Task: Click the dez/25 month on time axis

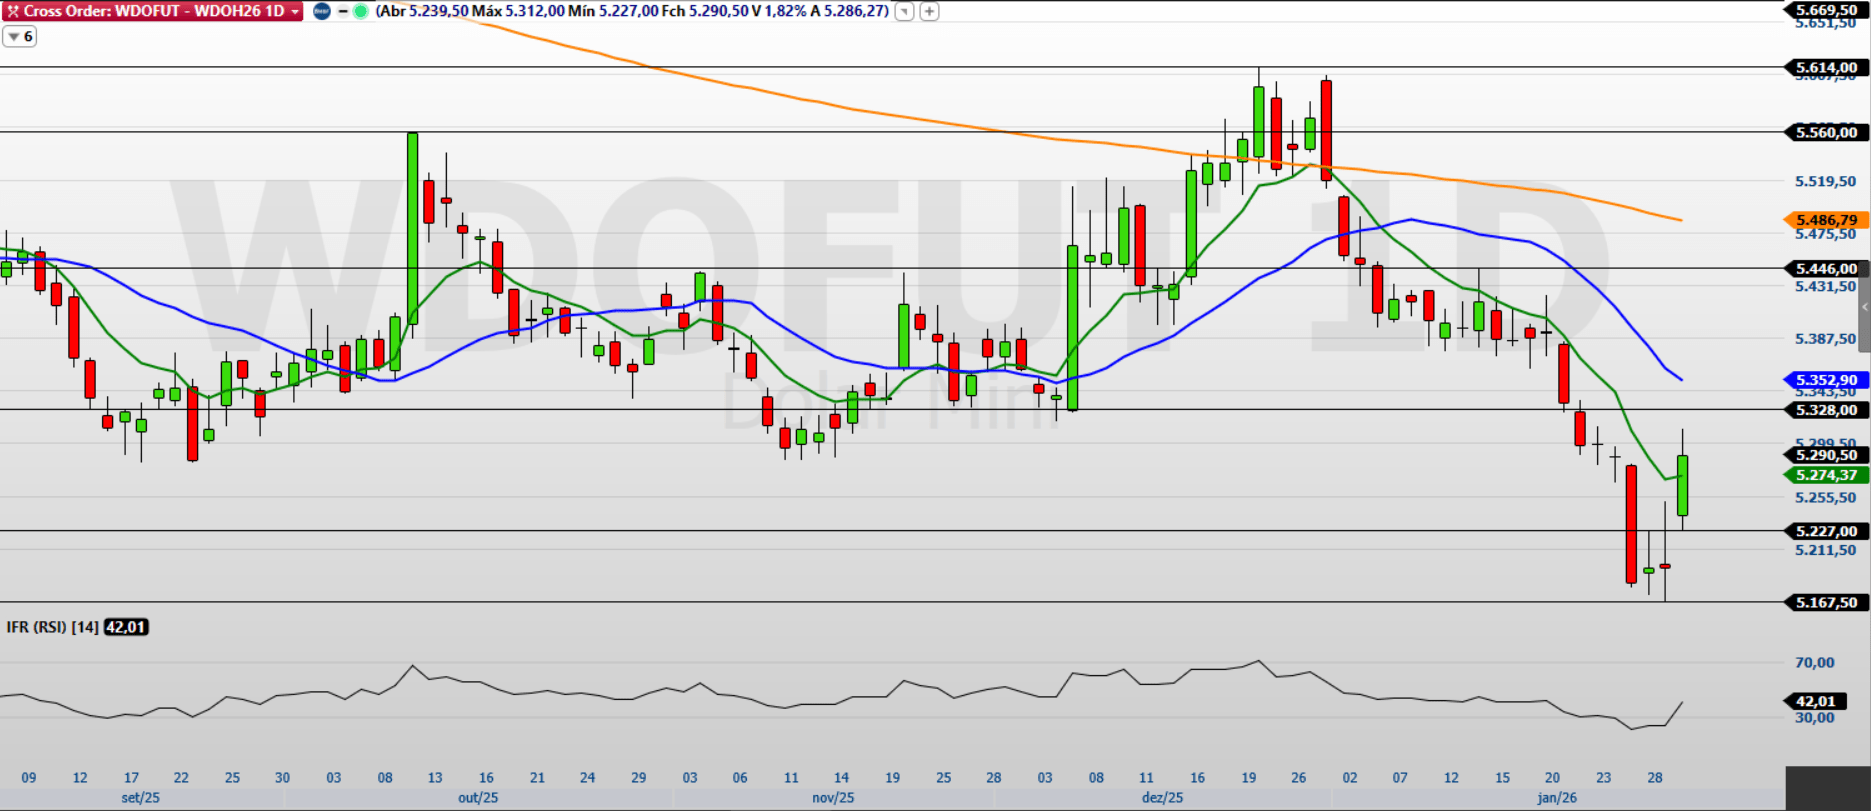Action: pyautogui.click(x=1162, y=797)
